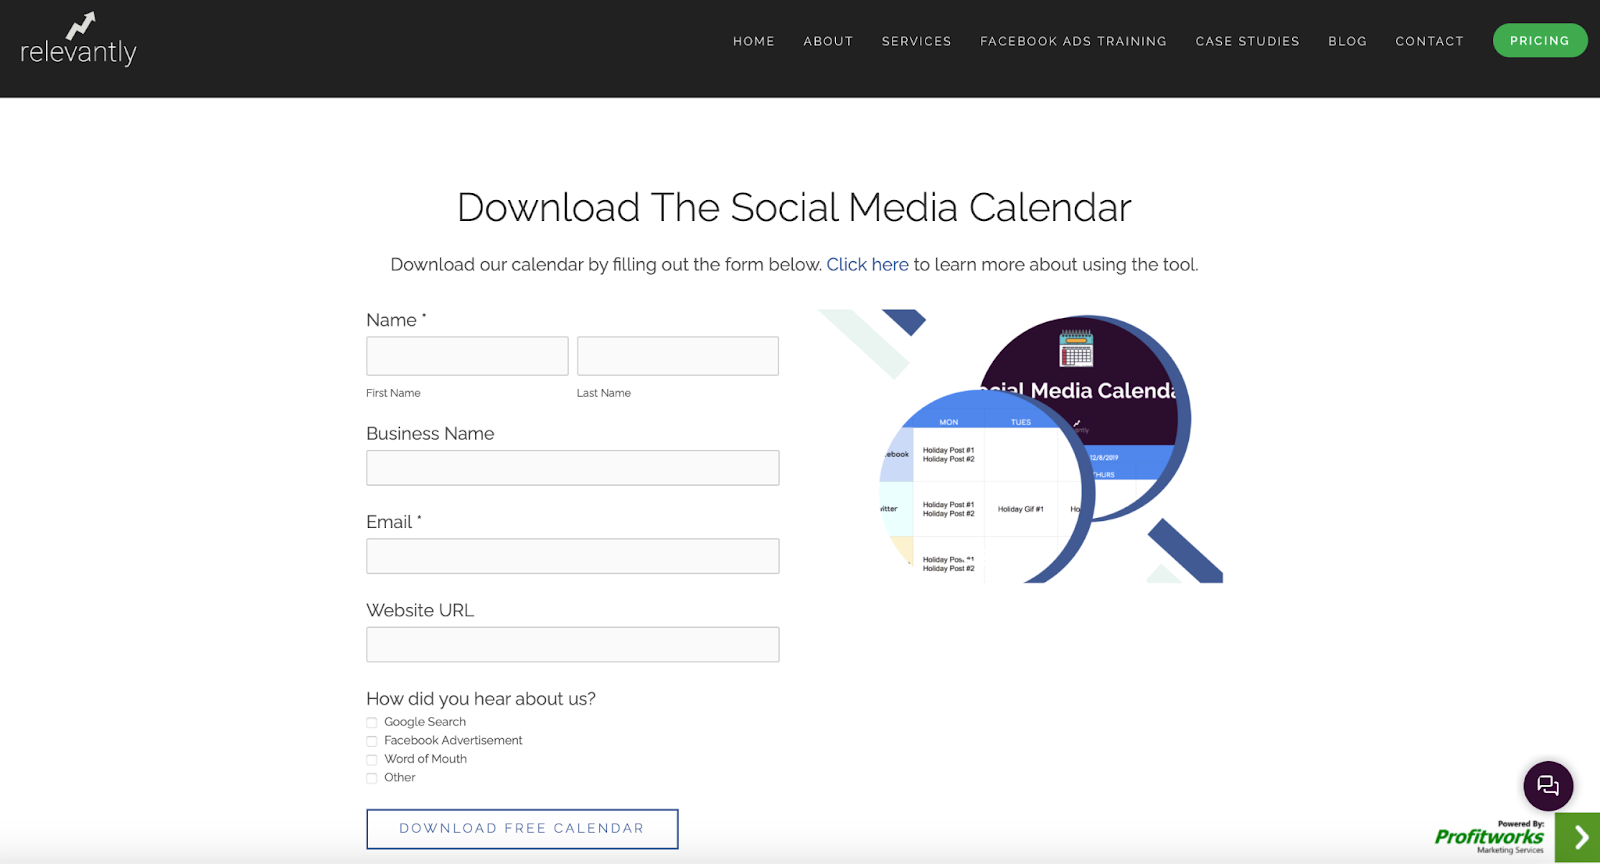Click into the Last Name field

(677, 356)
